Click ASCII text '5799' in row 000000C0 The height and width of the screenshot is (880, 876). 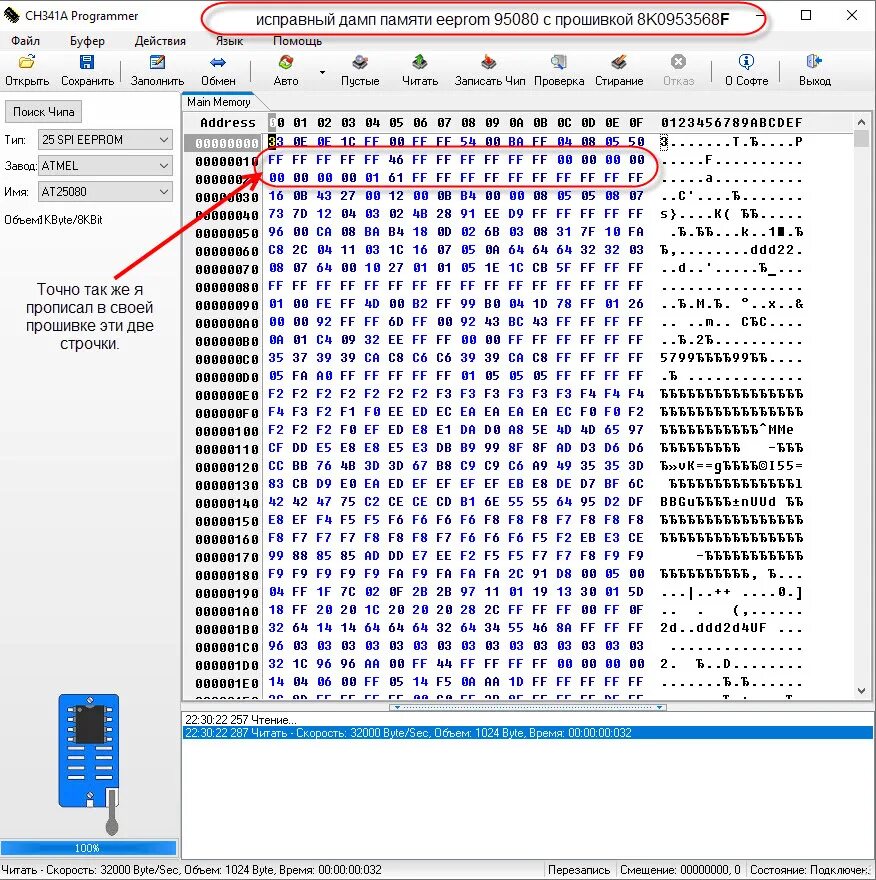[678, 358]
